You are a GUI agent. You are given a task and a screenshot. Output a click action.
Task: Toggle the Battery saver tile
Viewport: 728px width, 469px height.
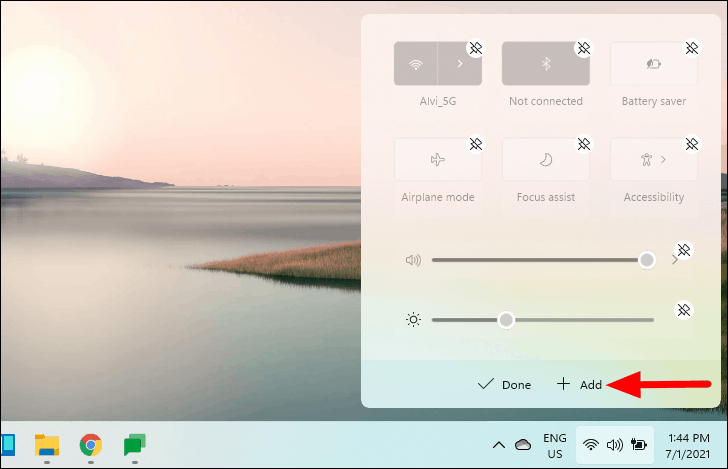tap(654, 64)
